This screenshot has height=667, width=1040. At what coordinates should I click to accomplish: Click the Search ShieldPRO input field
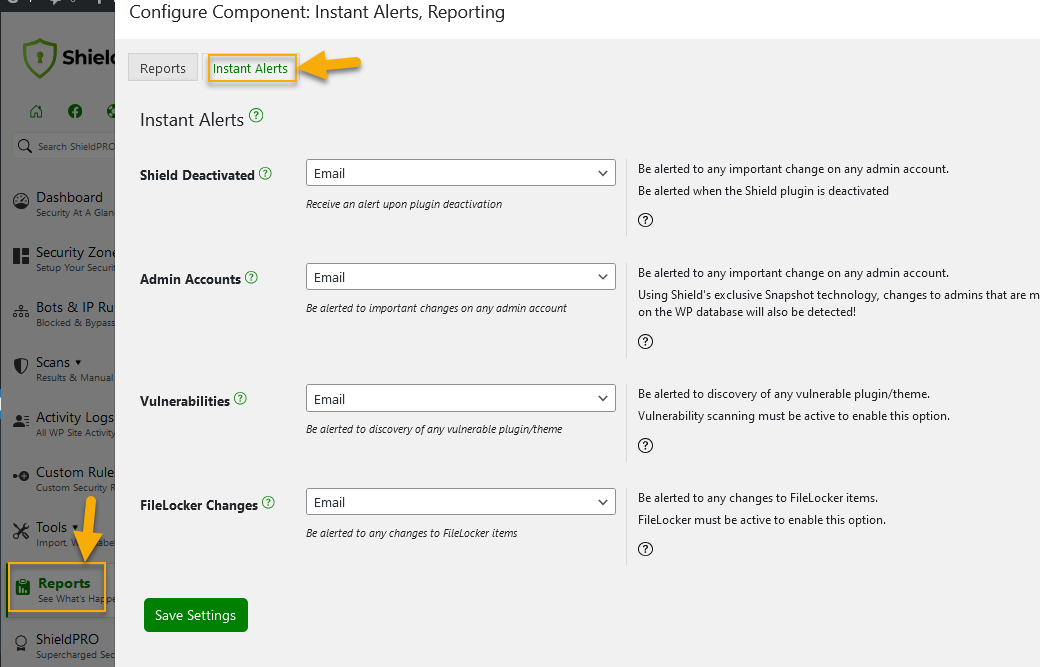pyautogui.click(x=66, y=146)
